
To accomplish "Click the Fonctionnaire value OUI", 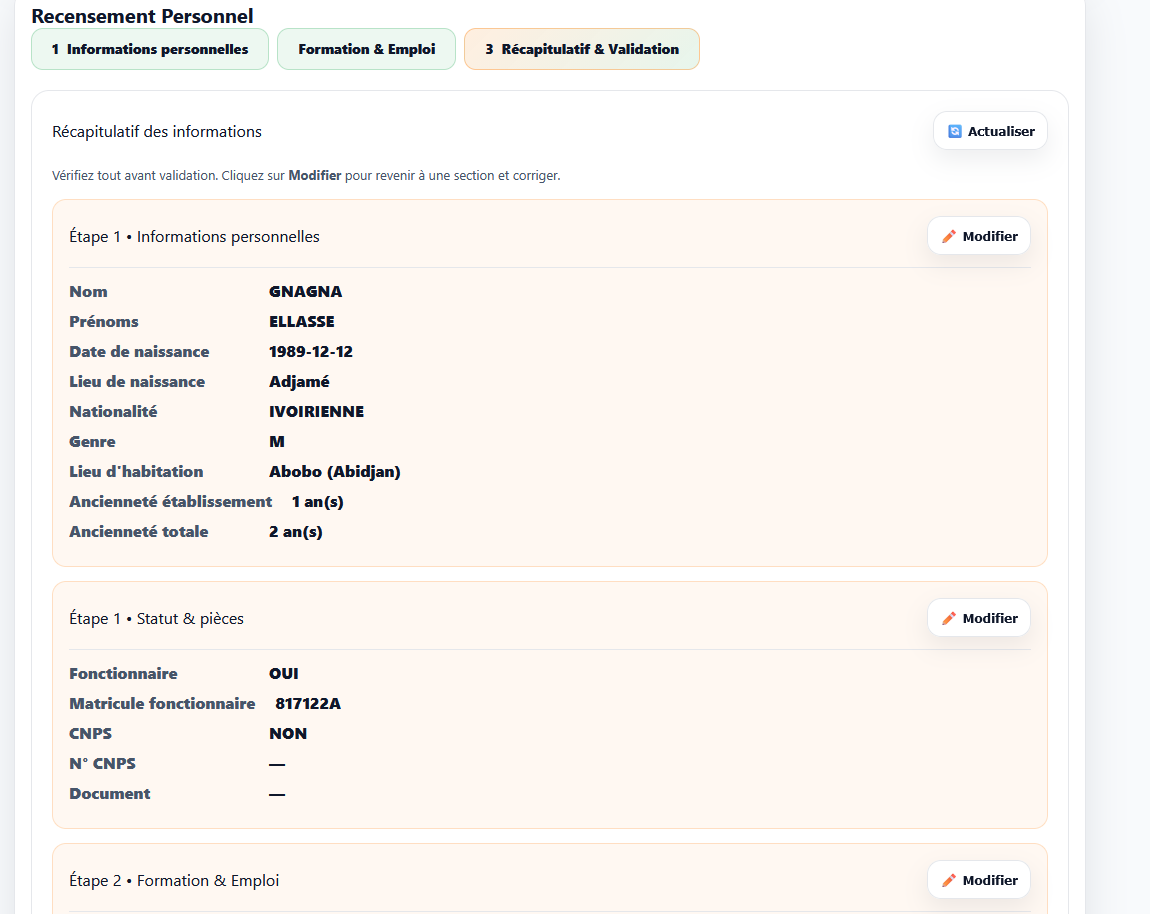I will point(283,674).
